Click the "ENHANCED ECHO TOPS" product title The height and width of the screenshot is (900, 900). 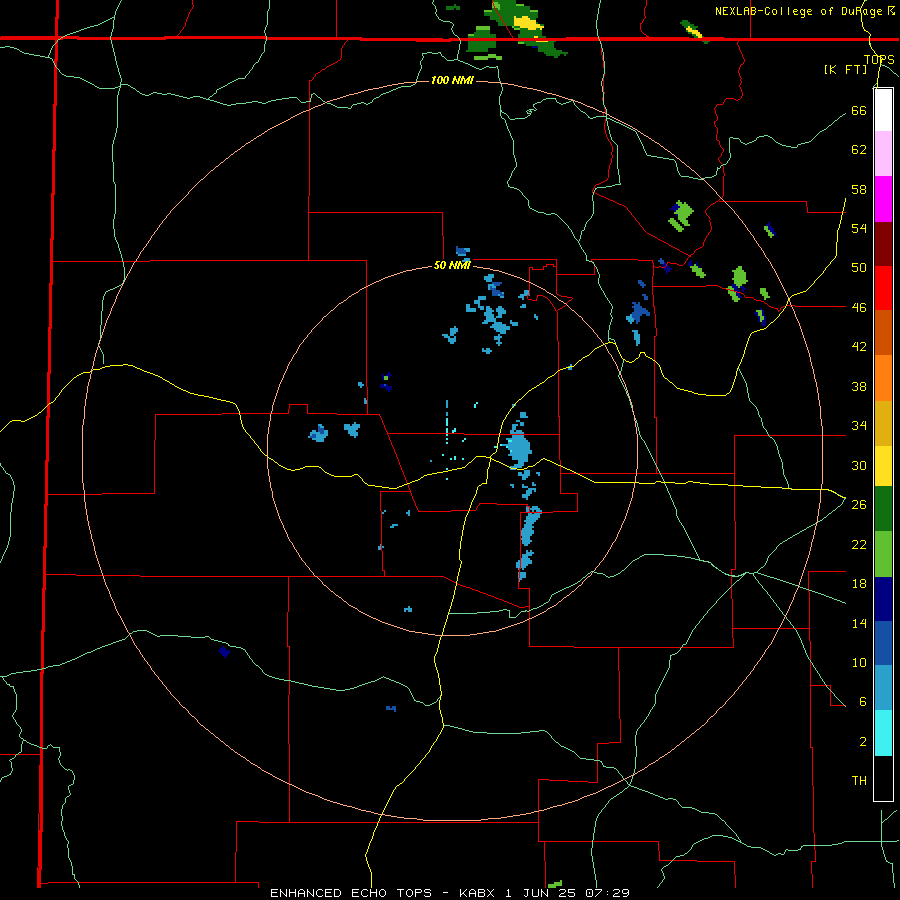[x=351, y=893]
